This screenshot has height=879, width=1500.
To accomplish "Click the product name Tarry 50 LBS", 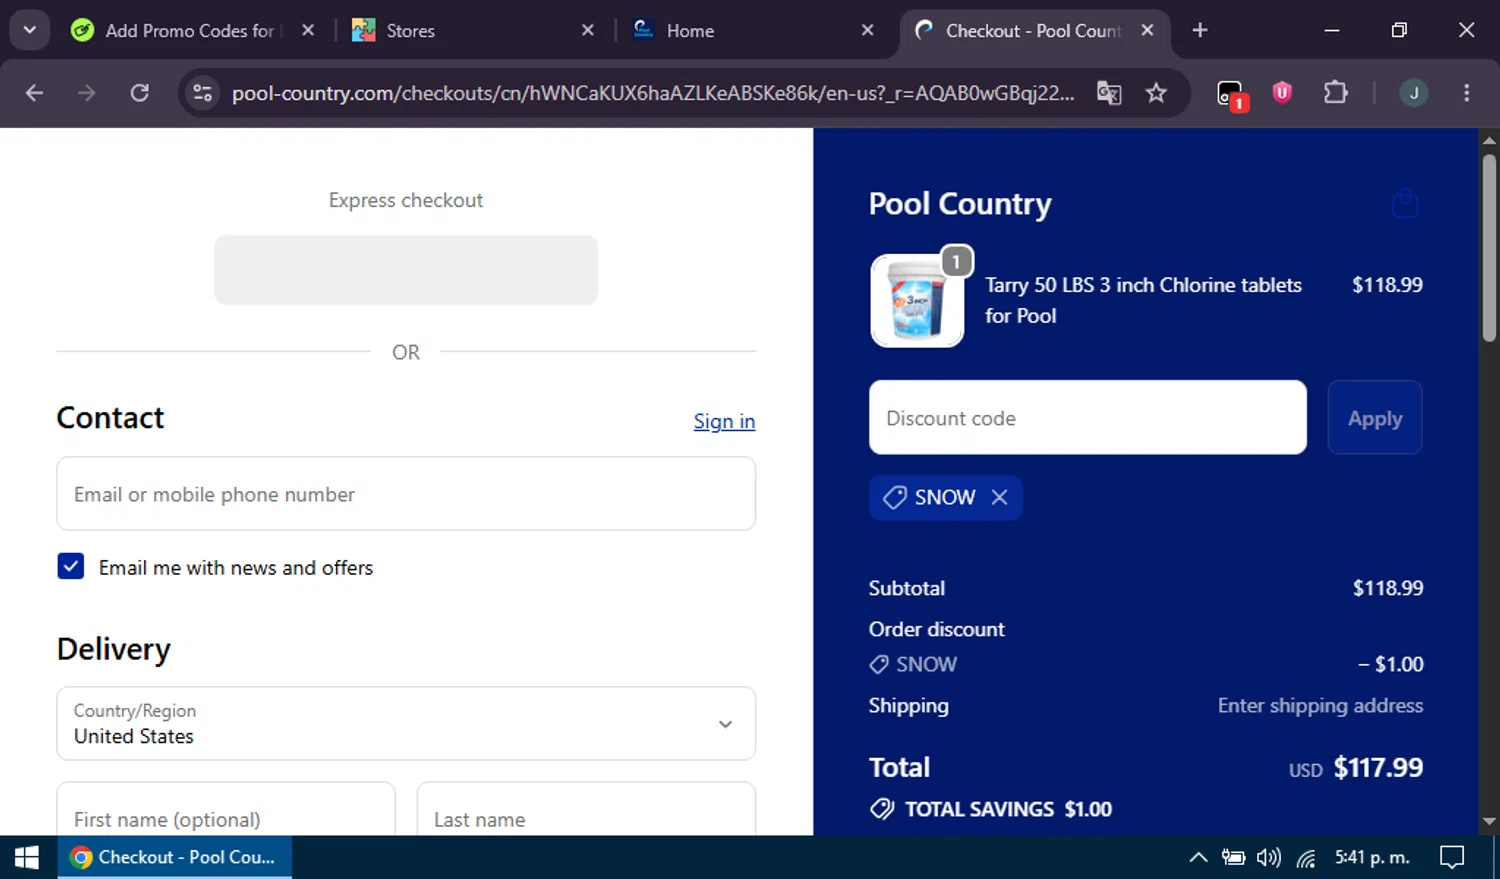I will pyautogui.click(x=1143, y=300).
